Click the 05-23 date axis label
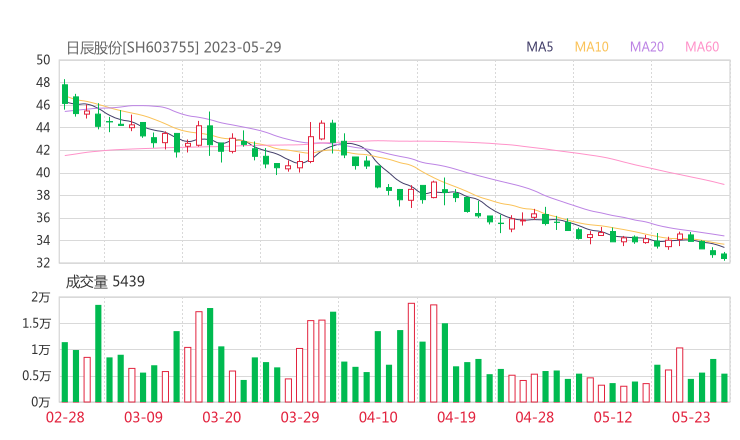This screenshot has width=740, height=440. coord(691,417)
